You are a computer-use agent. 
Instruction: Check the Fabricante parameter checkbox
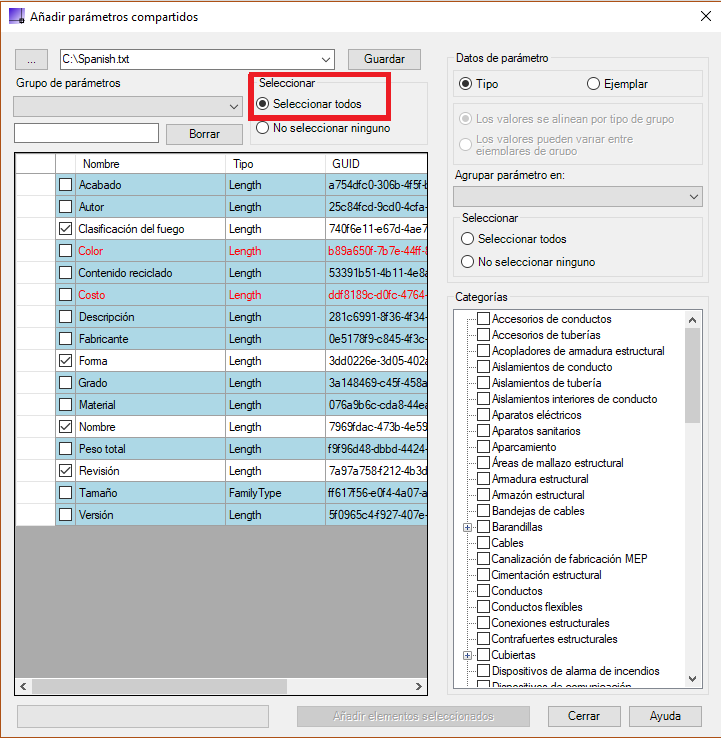pyautogui.click(x=65, y=338)
